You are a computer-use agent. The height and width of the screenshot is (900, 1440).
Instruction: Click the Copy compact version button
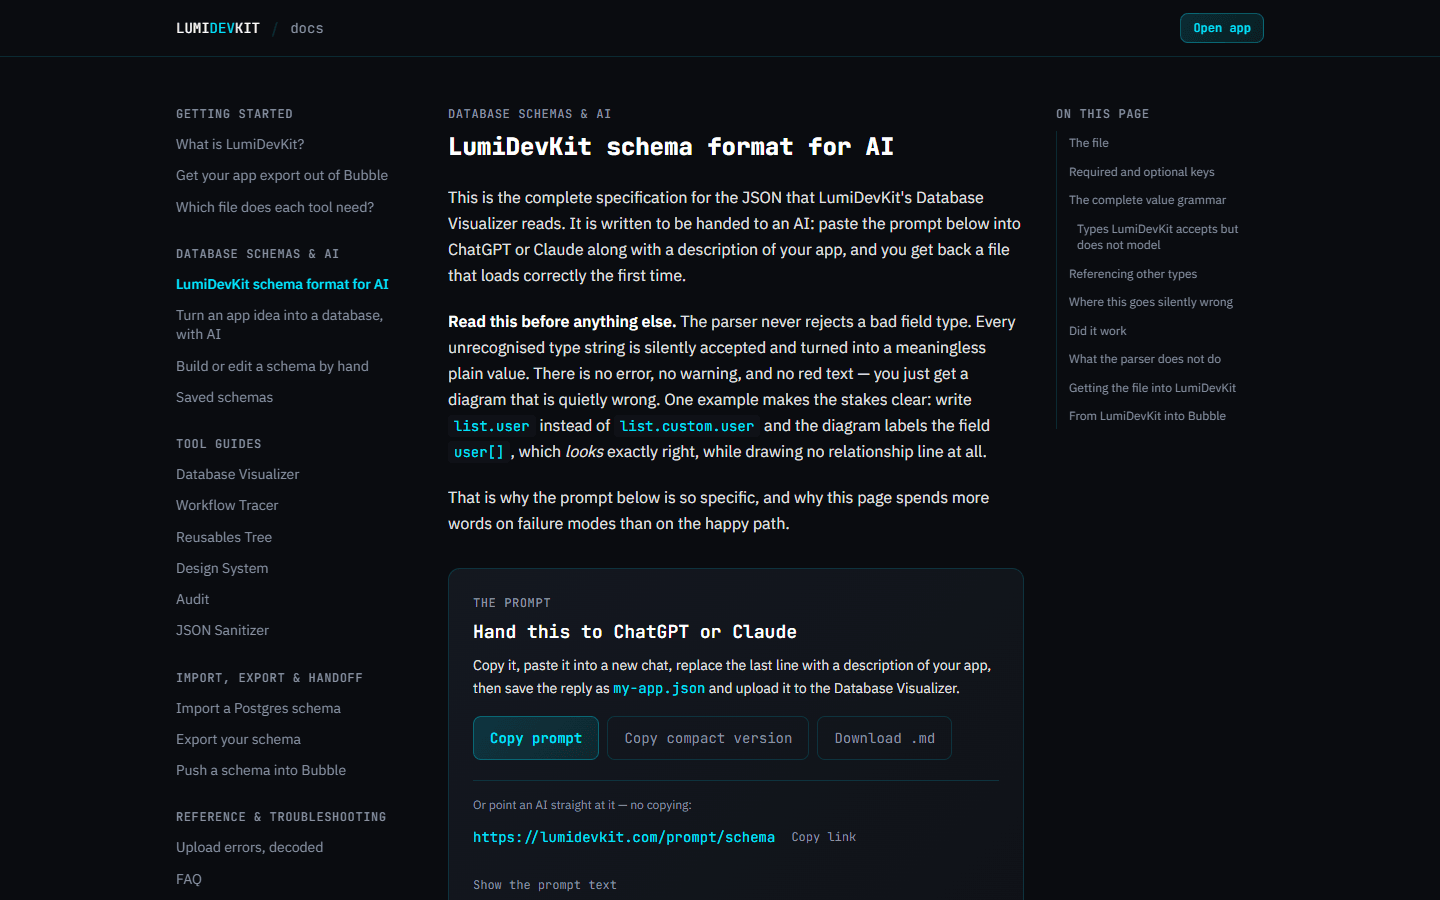coord(708,738)
